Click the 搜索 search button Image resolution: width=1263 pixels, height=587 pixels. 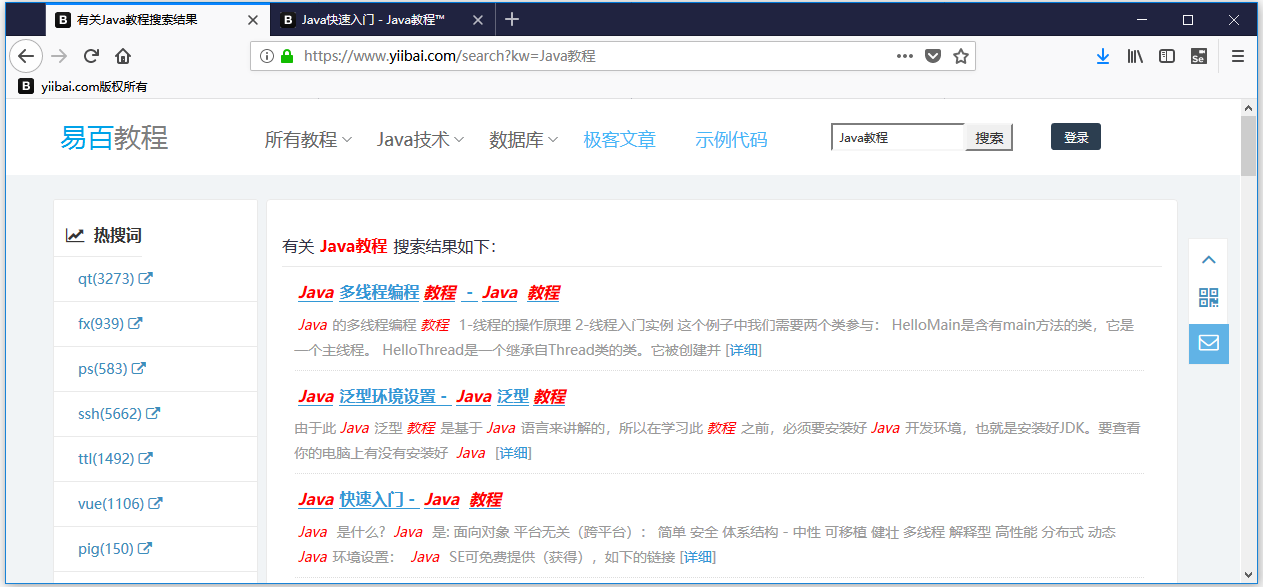click(x=989, y=138)
